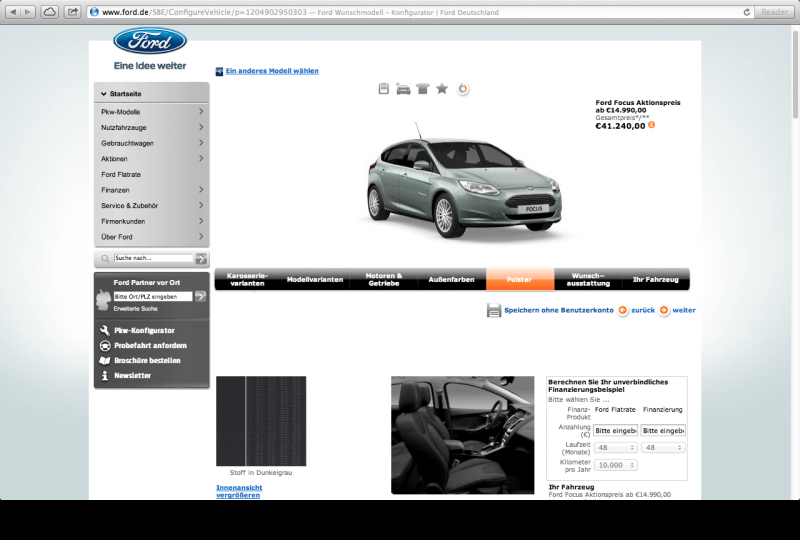Click the orange zurück arrow icon

pyautogui.click(x=623, y=310)
